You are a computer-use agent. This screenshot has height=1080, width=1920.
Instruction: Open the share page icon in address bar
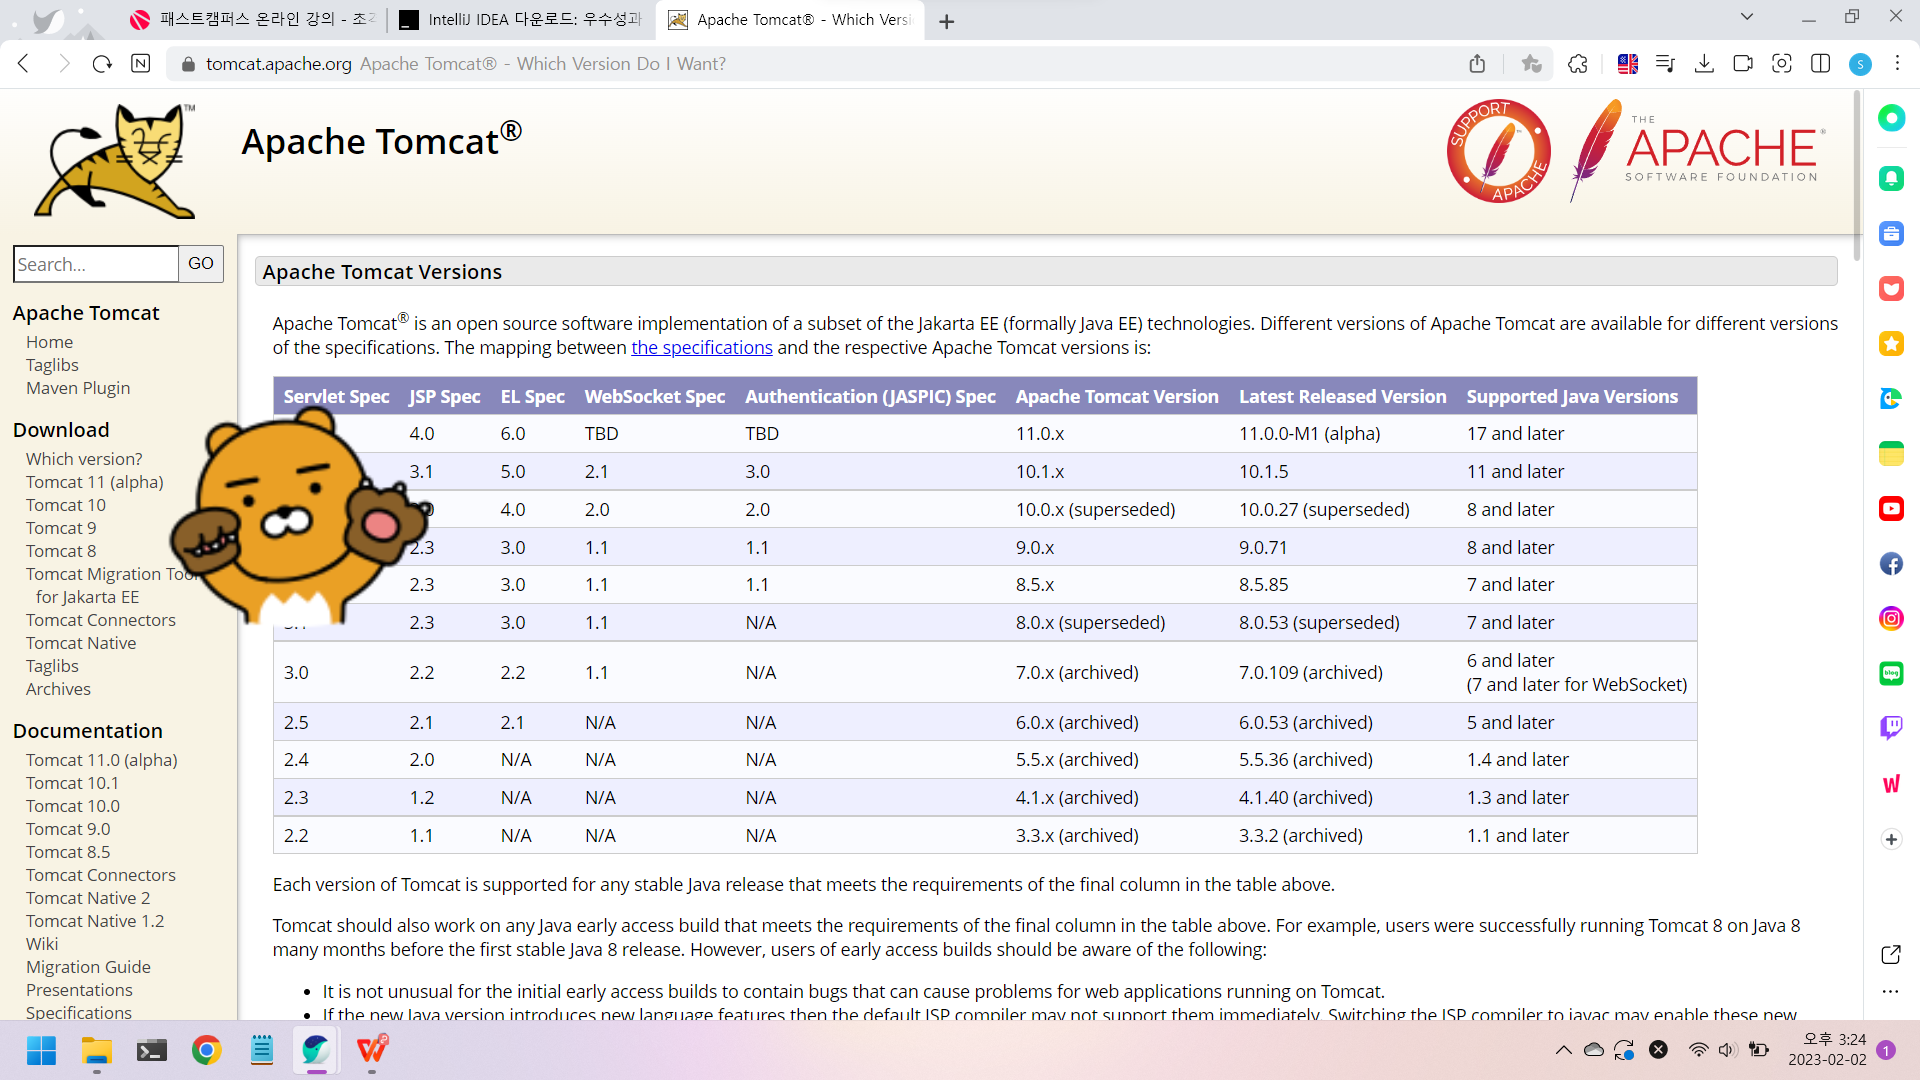point(1477,64)
